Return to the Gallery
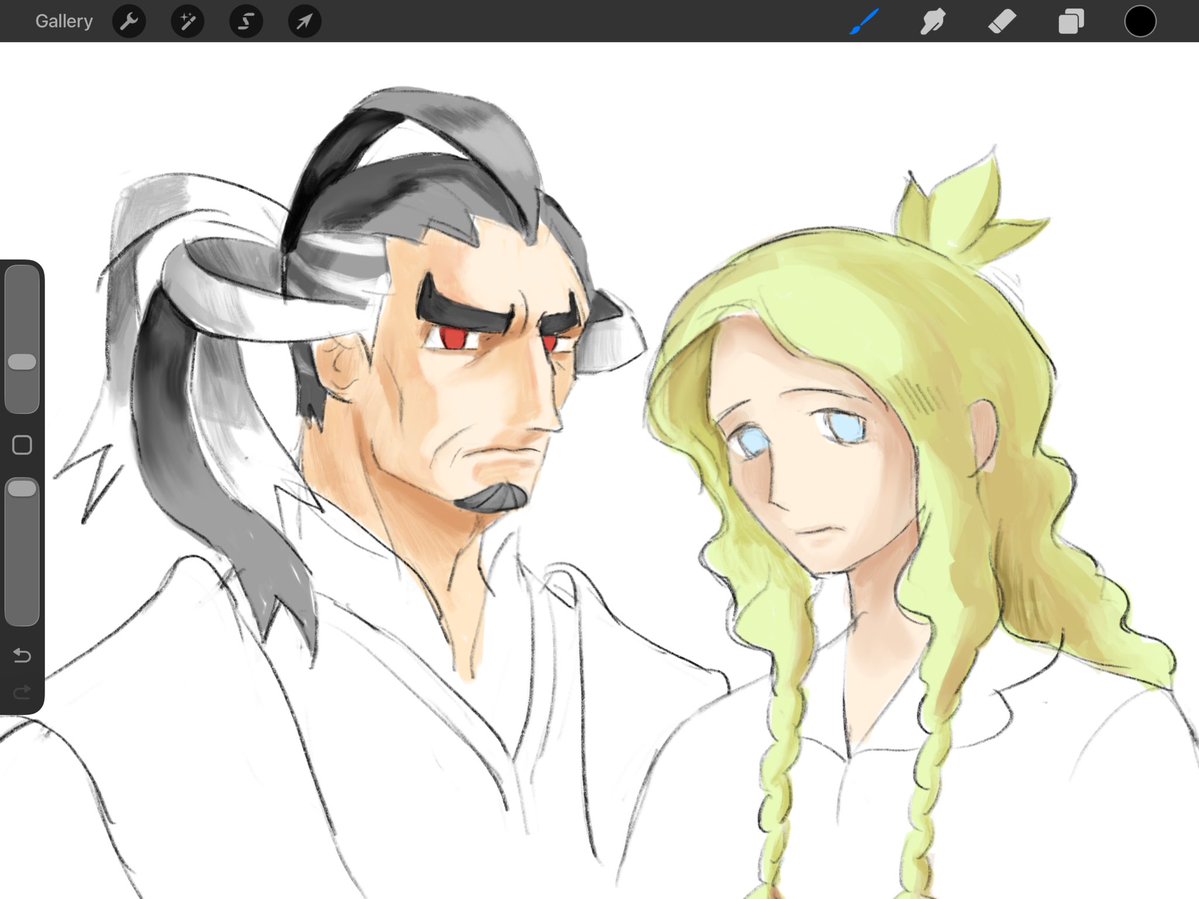 tap(63, 21)
